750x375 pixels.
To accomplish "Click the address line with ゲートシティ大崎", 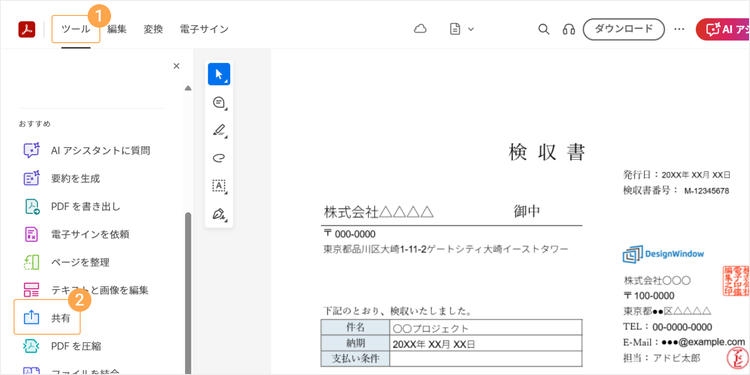I will [446, 249].
